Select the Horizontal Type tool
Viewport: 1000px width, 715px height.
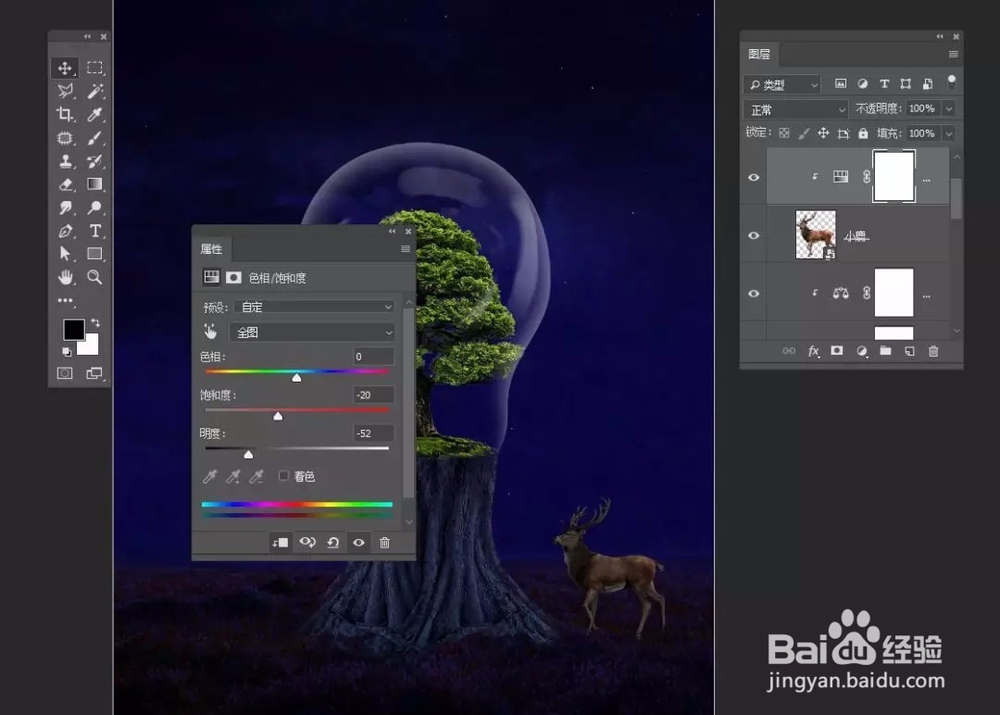[95, 231]
